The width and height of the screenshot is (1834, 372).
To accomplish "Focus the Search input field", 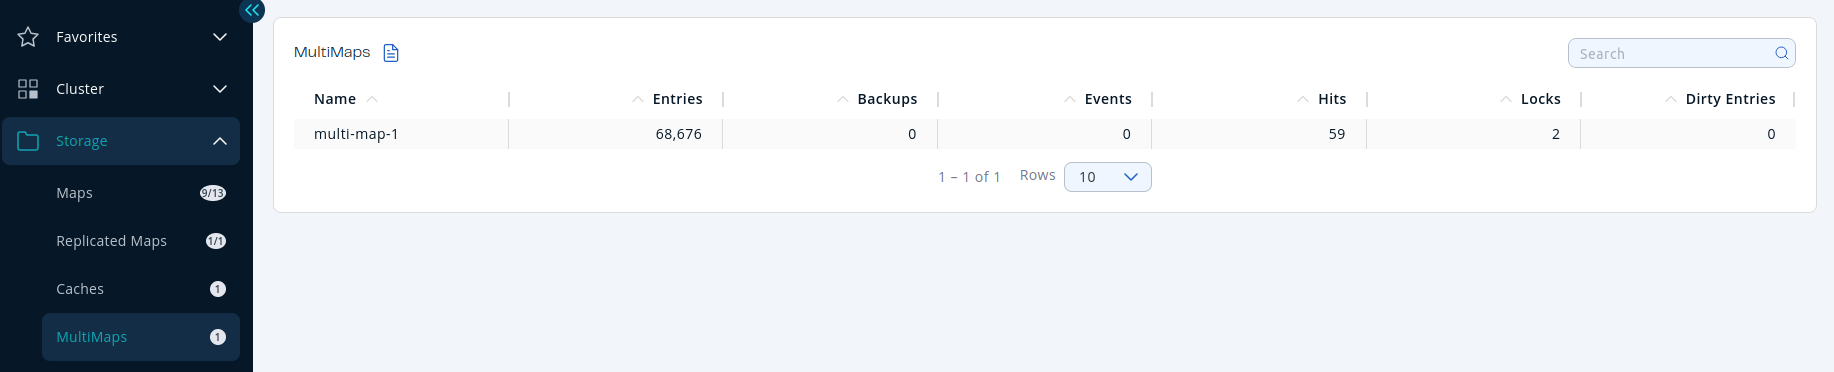I will tap(1671, 53).
